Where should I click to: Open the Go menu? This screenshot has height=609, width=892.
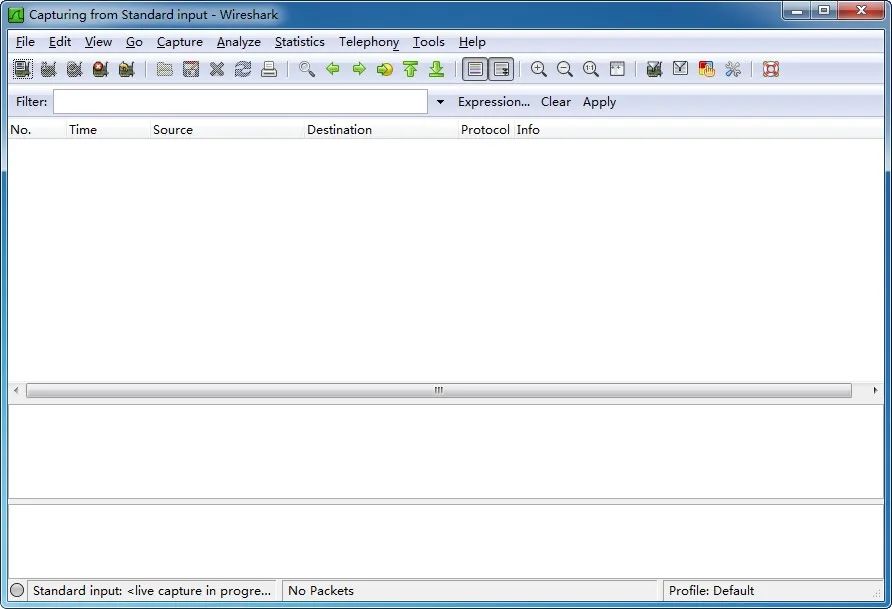click(x=134, y=42)
